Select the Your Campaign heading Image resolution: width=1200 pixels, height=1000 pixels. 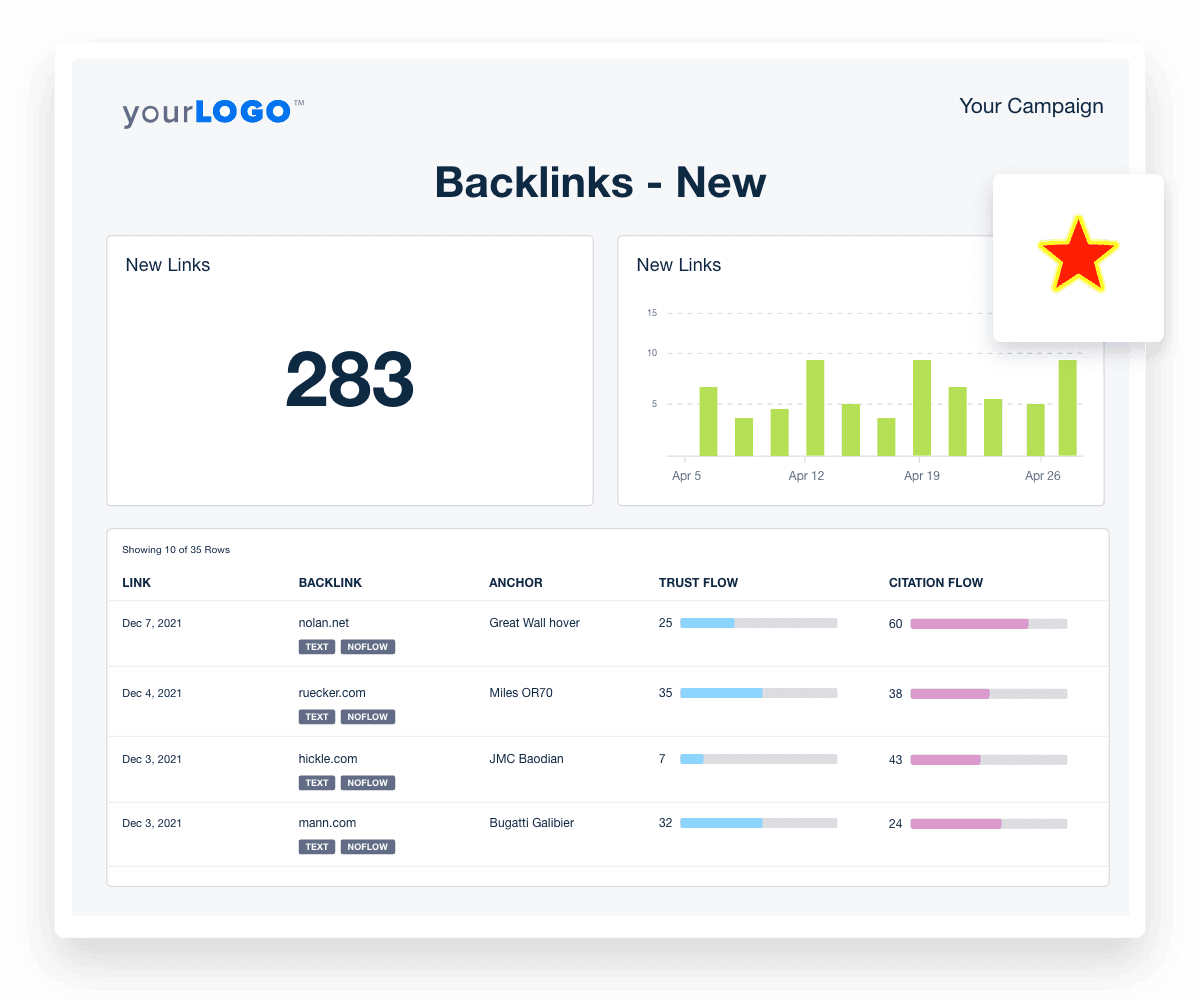coord(1031,106)
